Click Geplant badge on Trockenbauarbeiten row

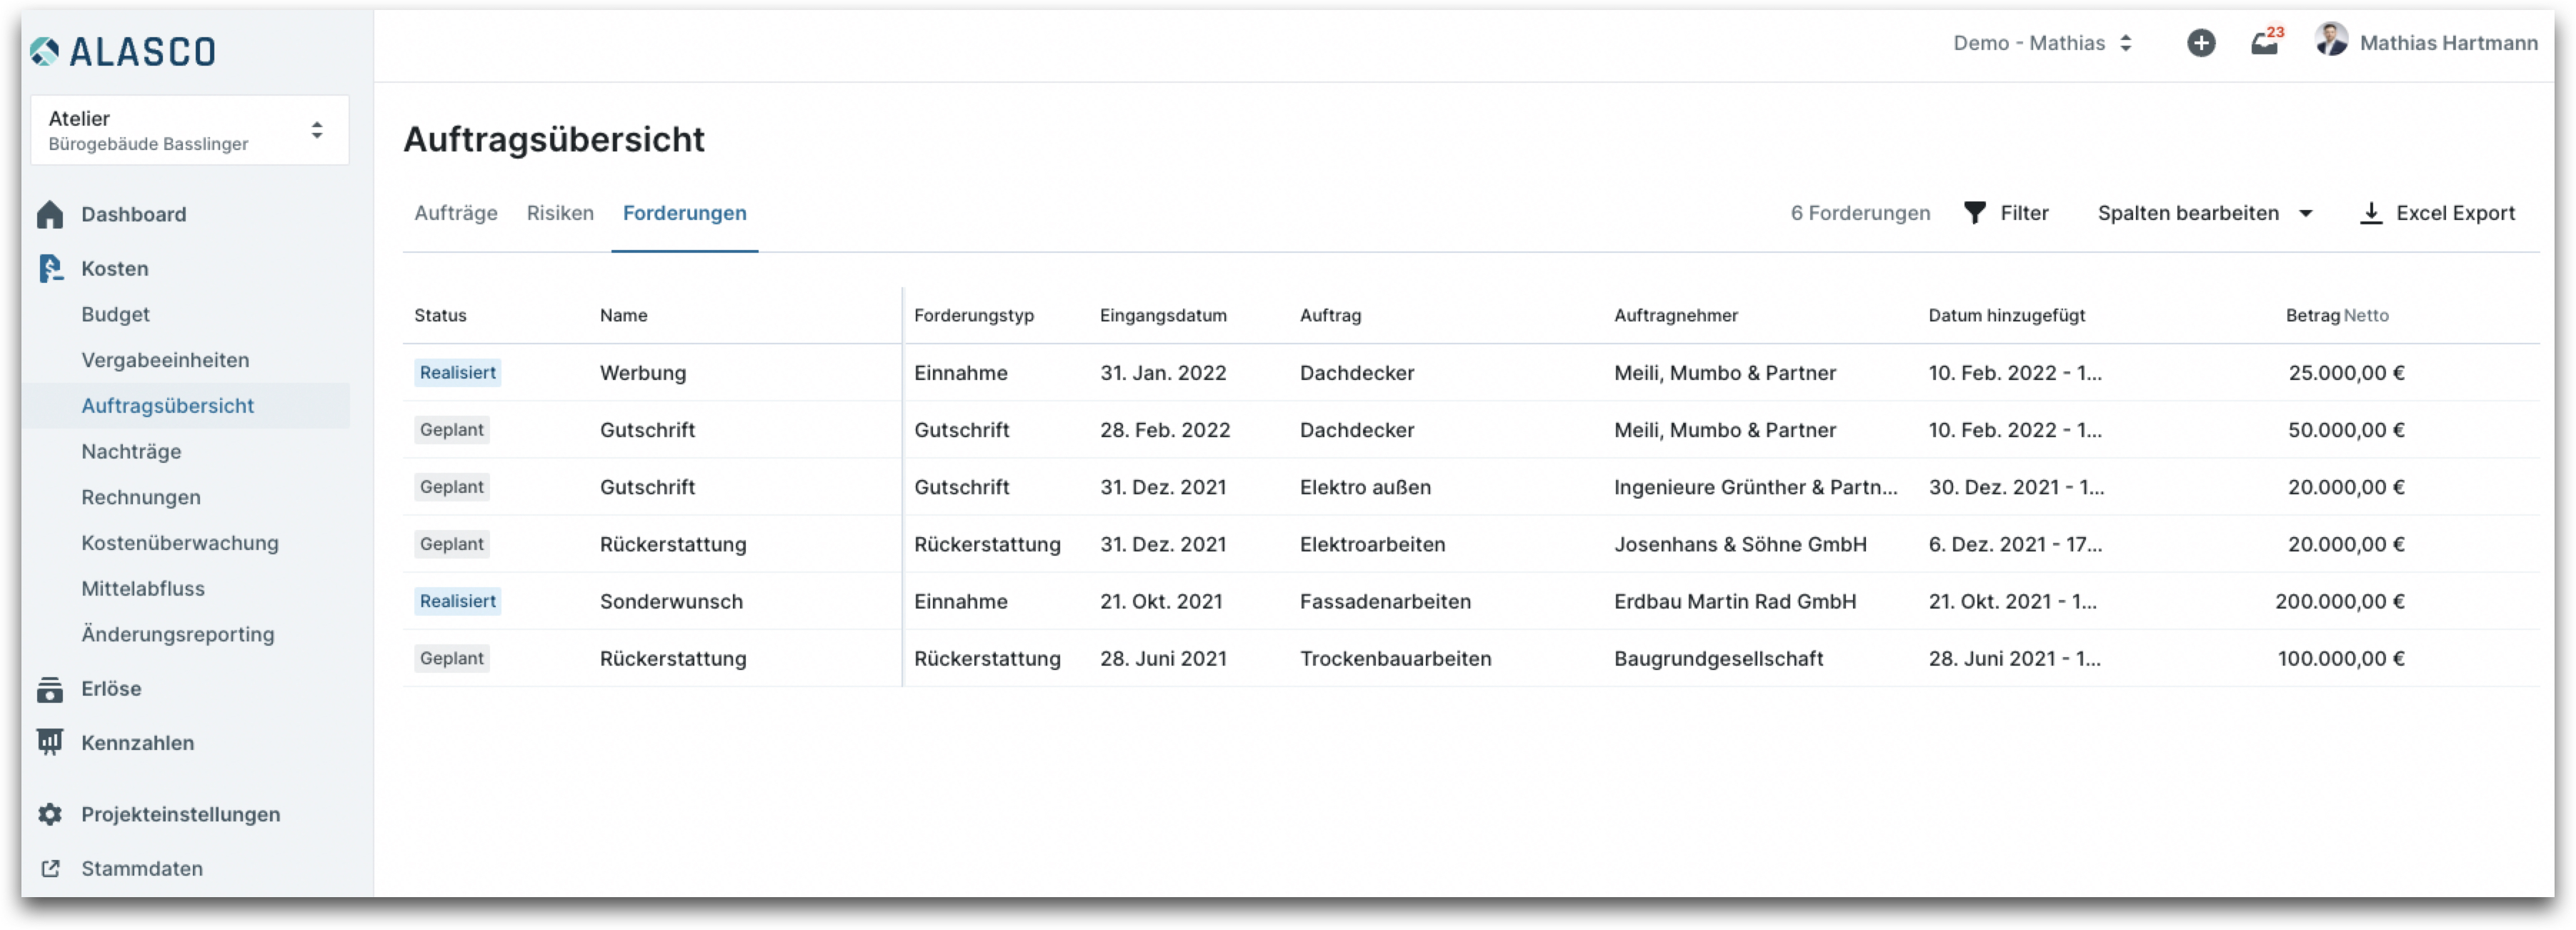coord(452,659)
